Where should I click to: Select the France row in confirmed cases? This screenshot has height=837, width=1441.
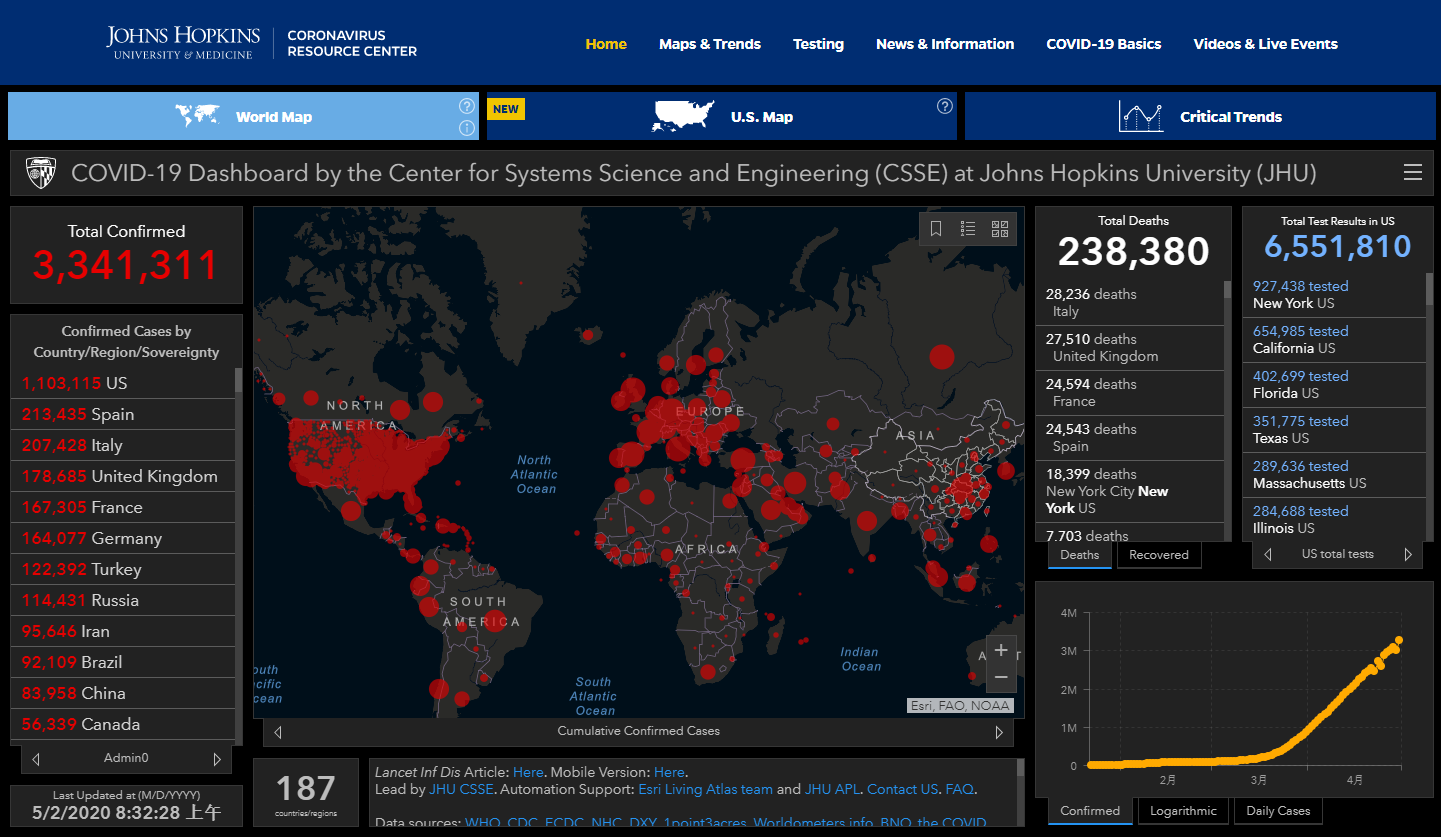click(124, 507)
